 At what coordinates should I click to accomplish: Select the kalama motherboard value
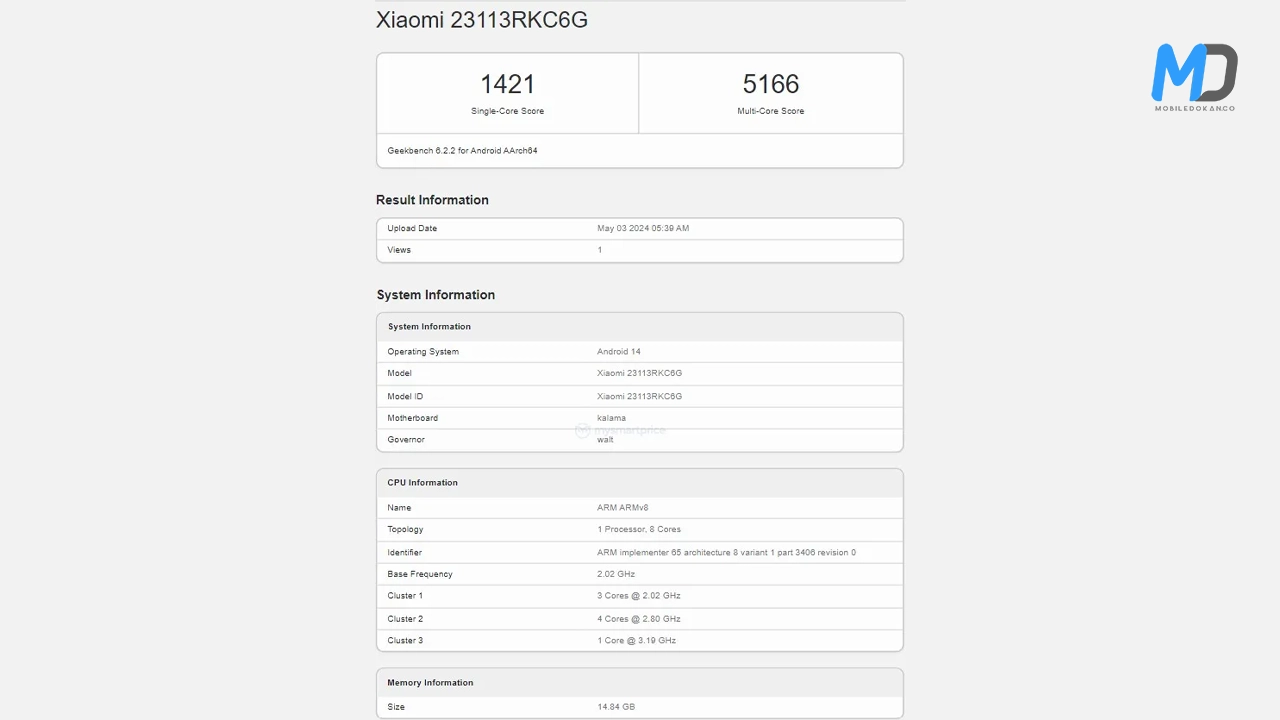coord(611,418)
